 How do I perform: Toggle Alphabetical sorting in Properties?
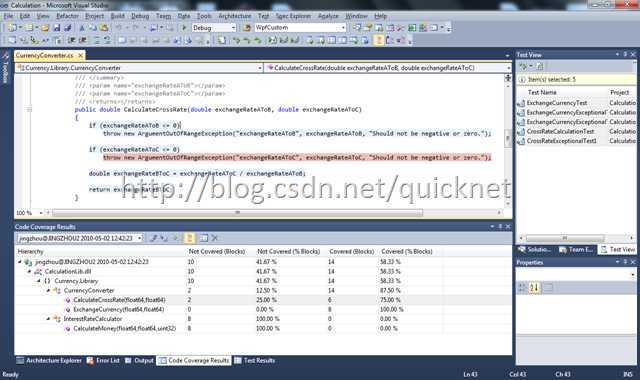[x=534, y=288]
